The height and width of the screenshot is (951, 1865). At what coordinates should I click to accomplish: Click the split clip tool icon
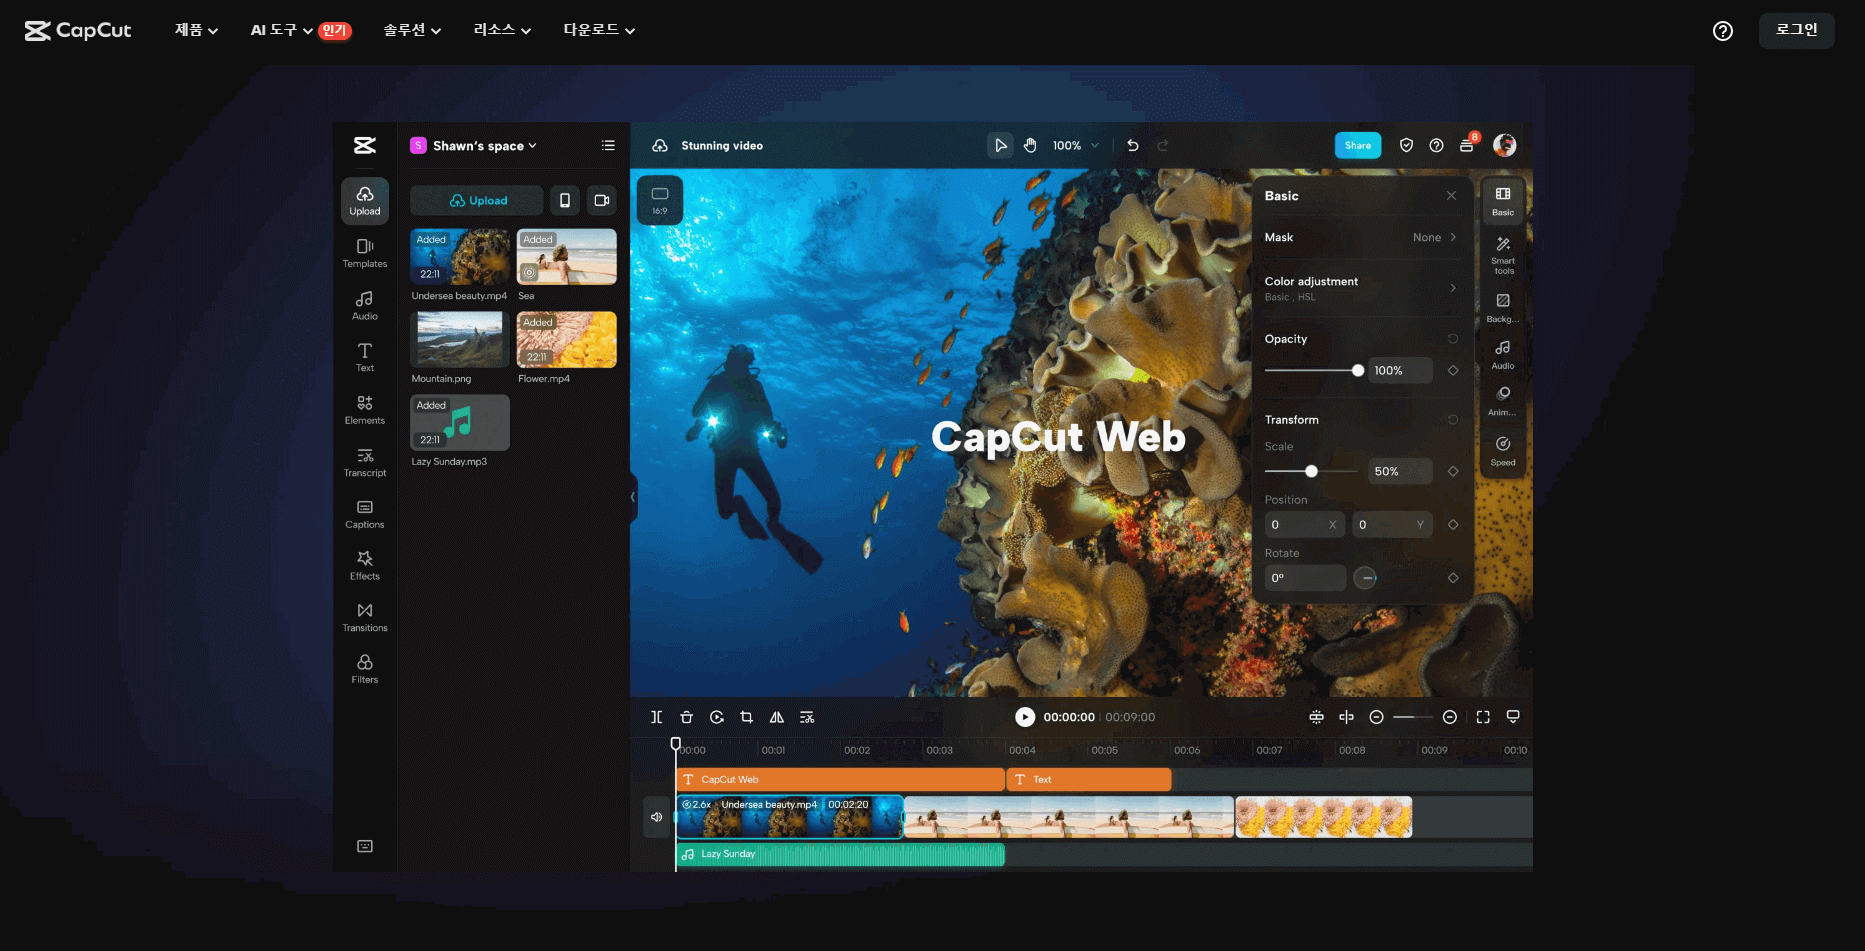[x=656, y=717]
